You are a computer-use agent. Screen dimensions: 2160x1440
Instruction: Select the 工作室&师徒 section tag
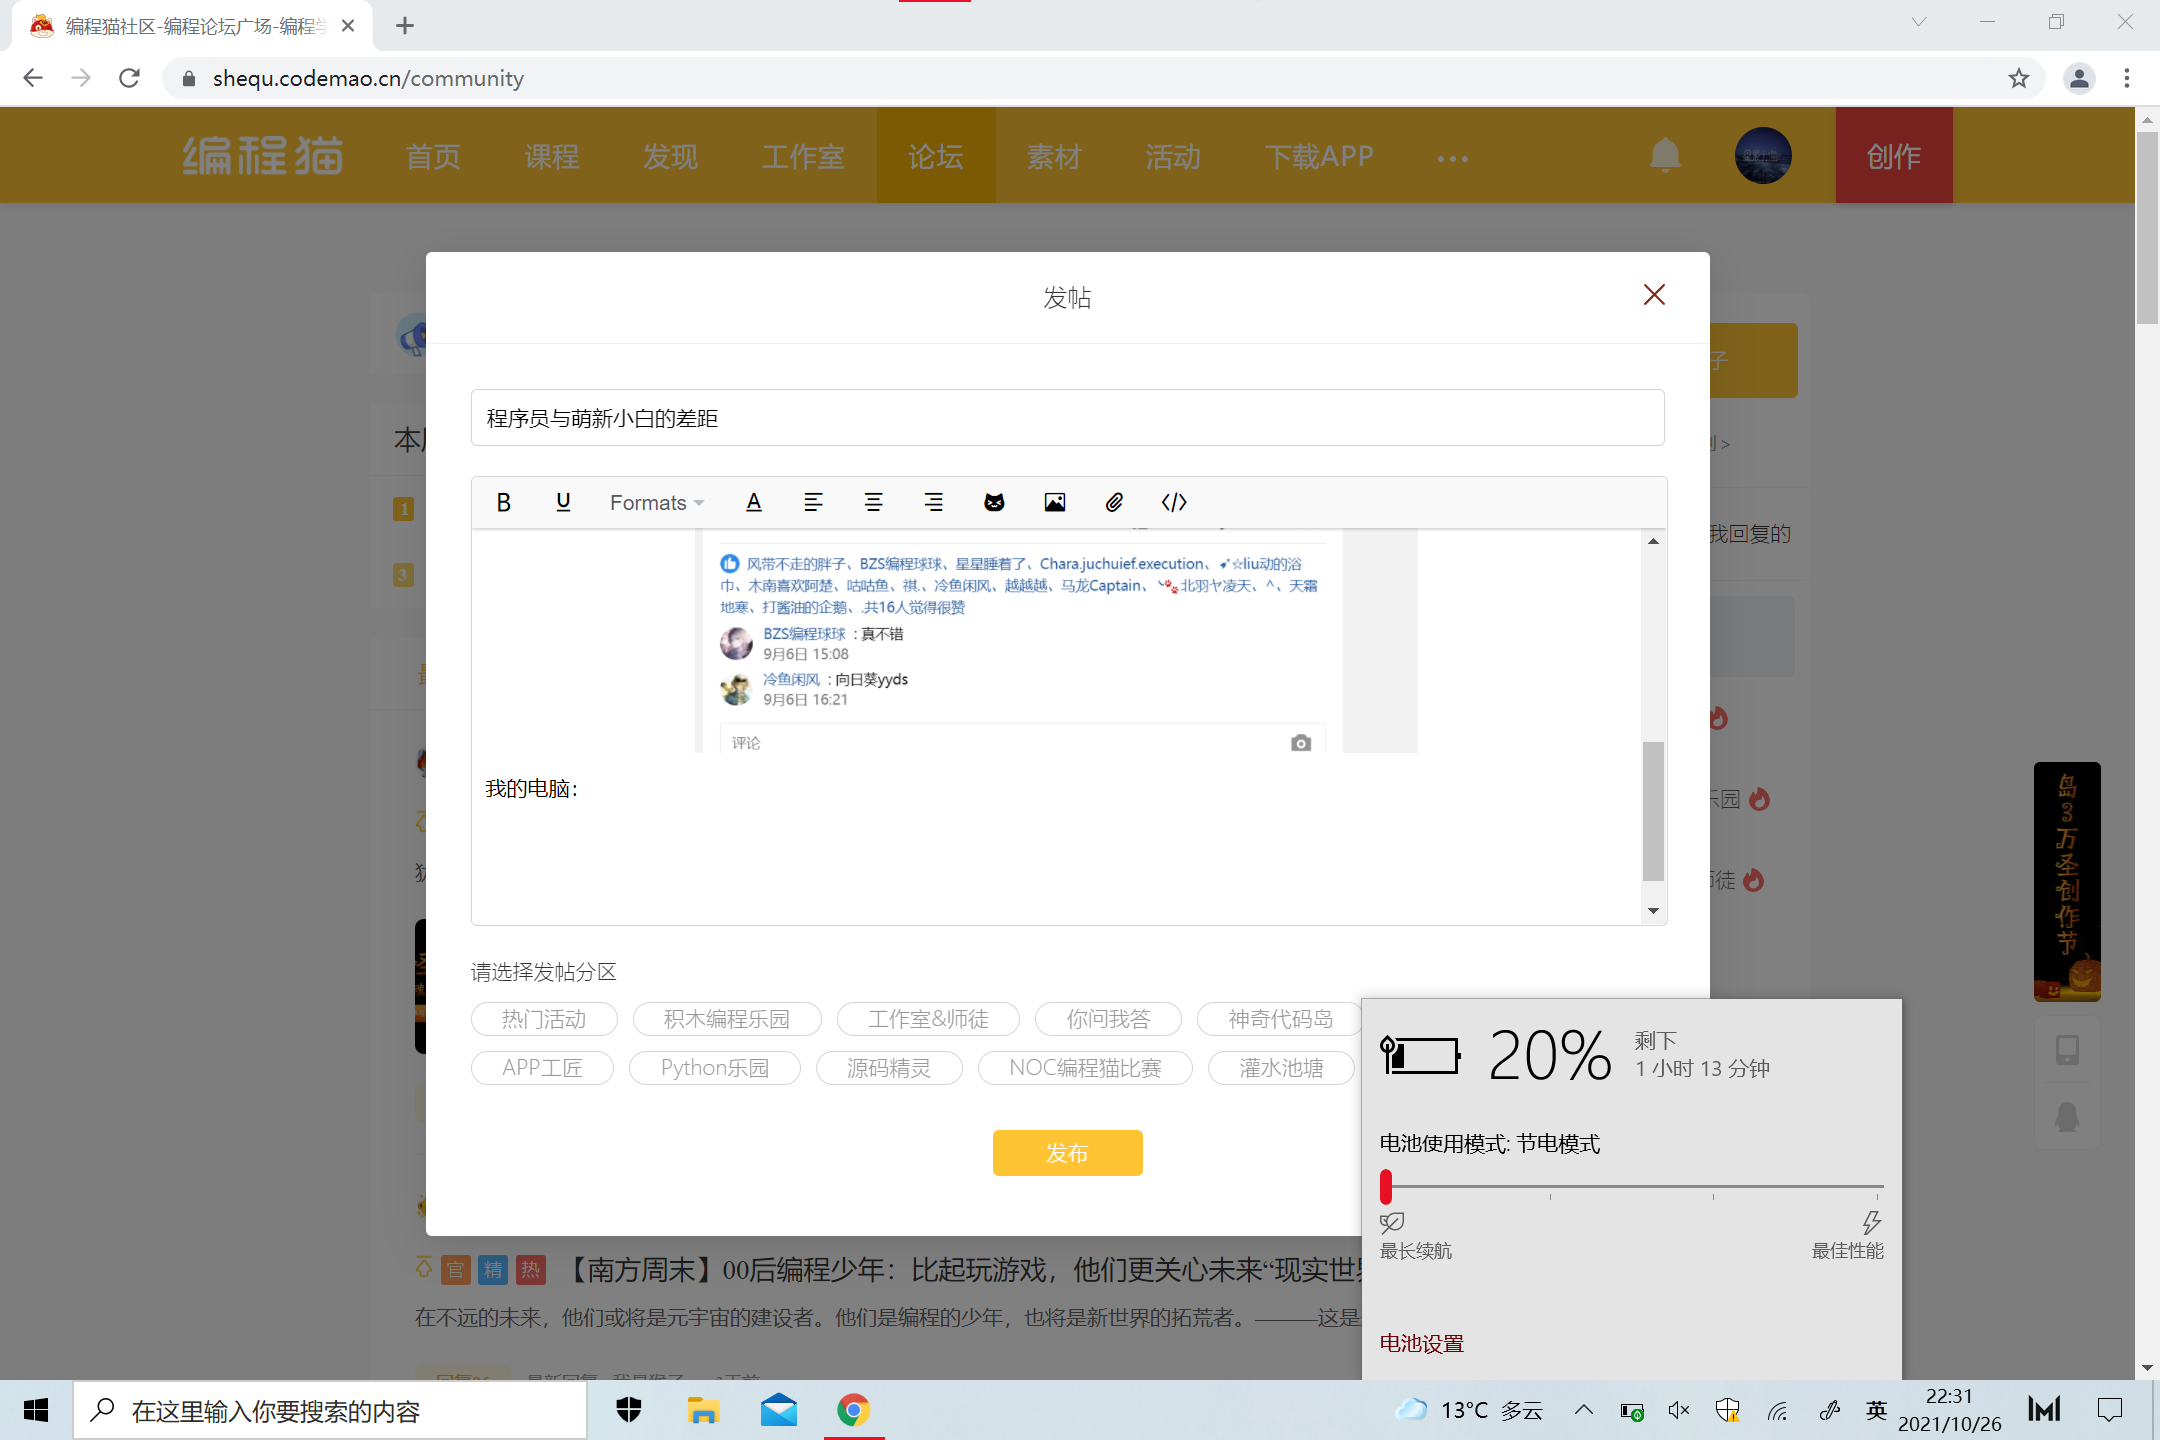[928, 1019]
